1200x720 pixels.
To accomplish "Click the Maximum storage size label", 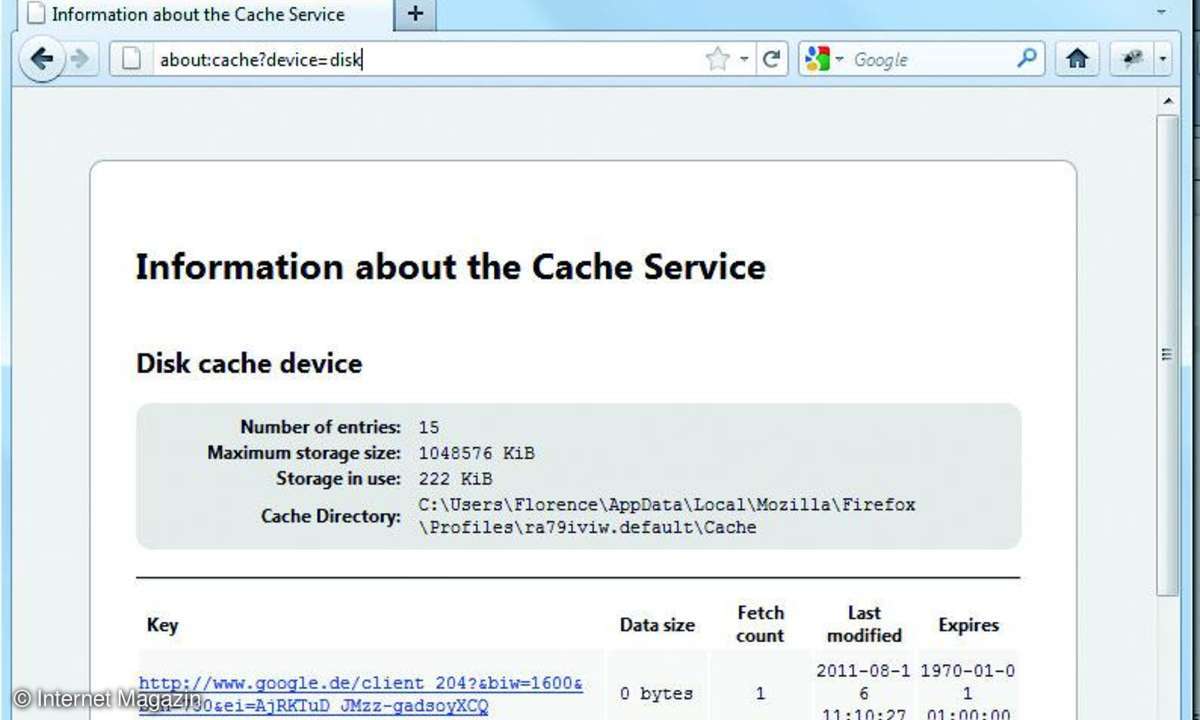I will point(304,453).
